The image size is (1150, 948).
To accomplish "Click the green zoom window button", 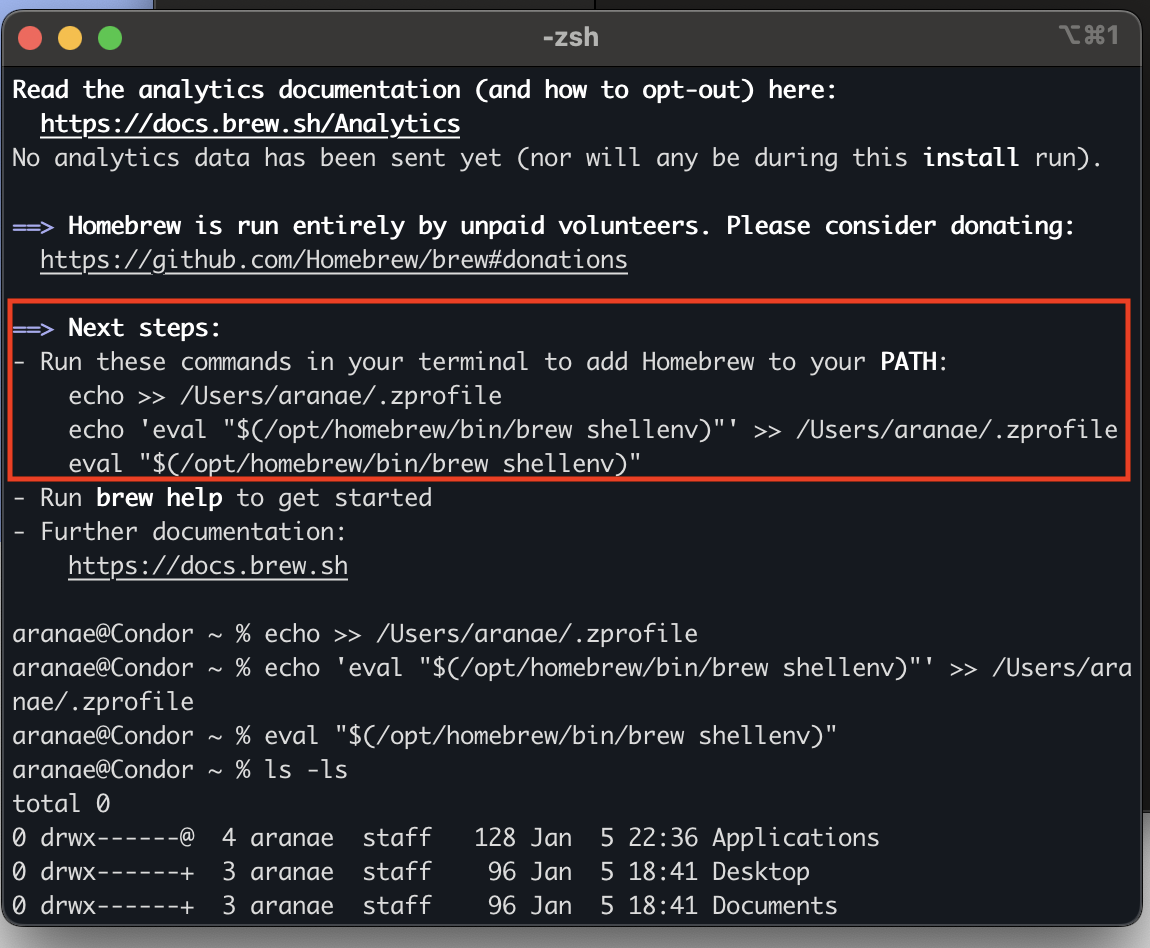I will pos(110,37).
